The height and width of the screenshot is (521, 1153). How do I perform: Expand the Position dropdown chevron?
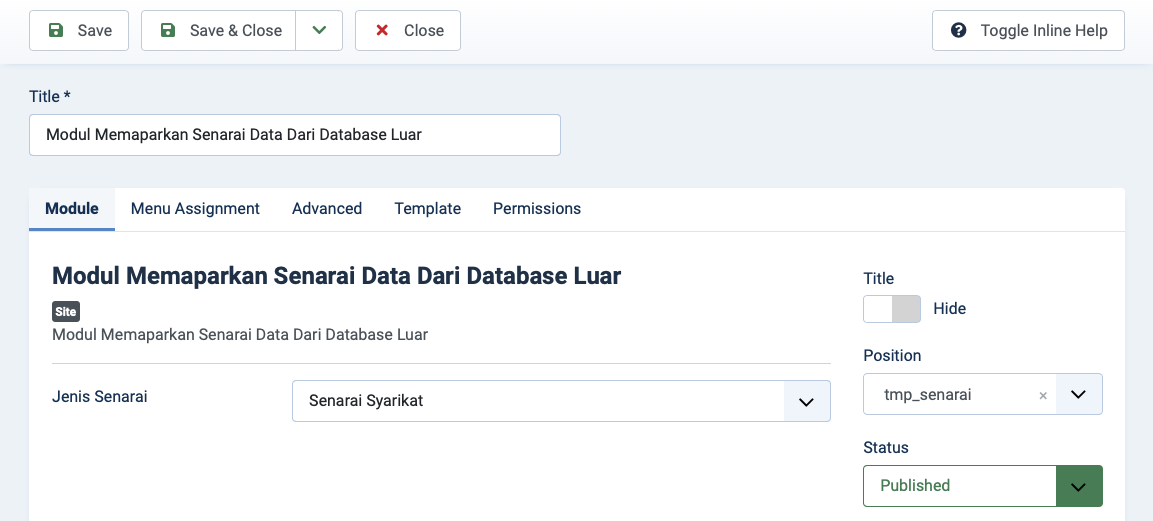1078,395
